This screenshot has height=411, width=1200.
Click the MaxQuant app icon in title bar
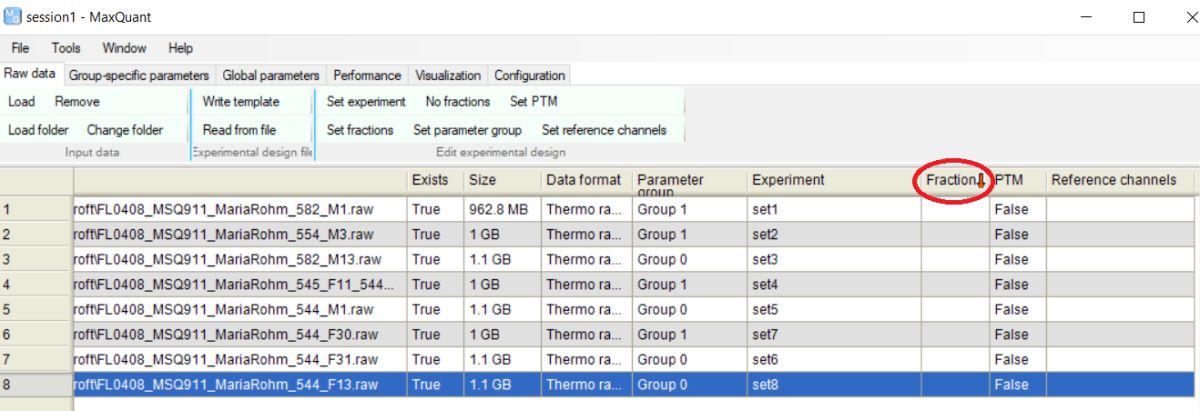[12, 17]
